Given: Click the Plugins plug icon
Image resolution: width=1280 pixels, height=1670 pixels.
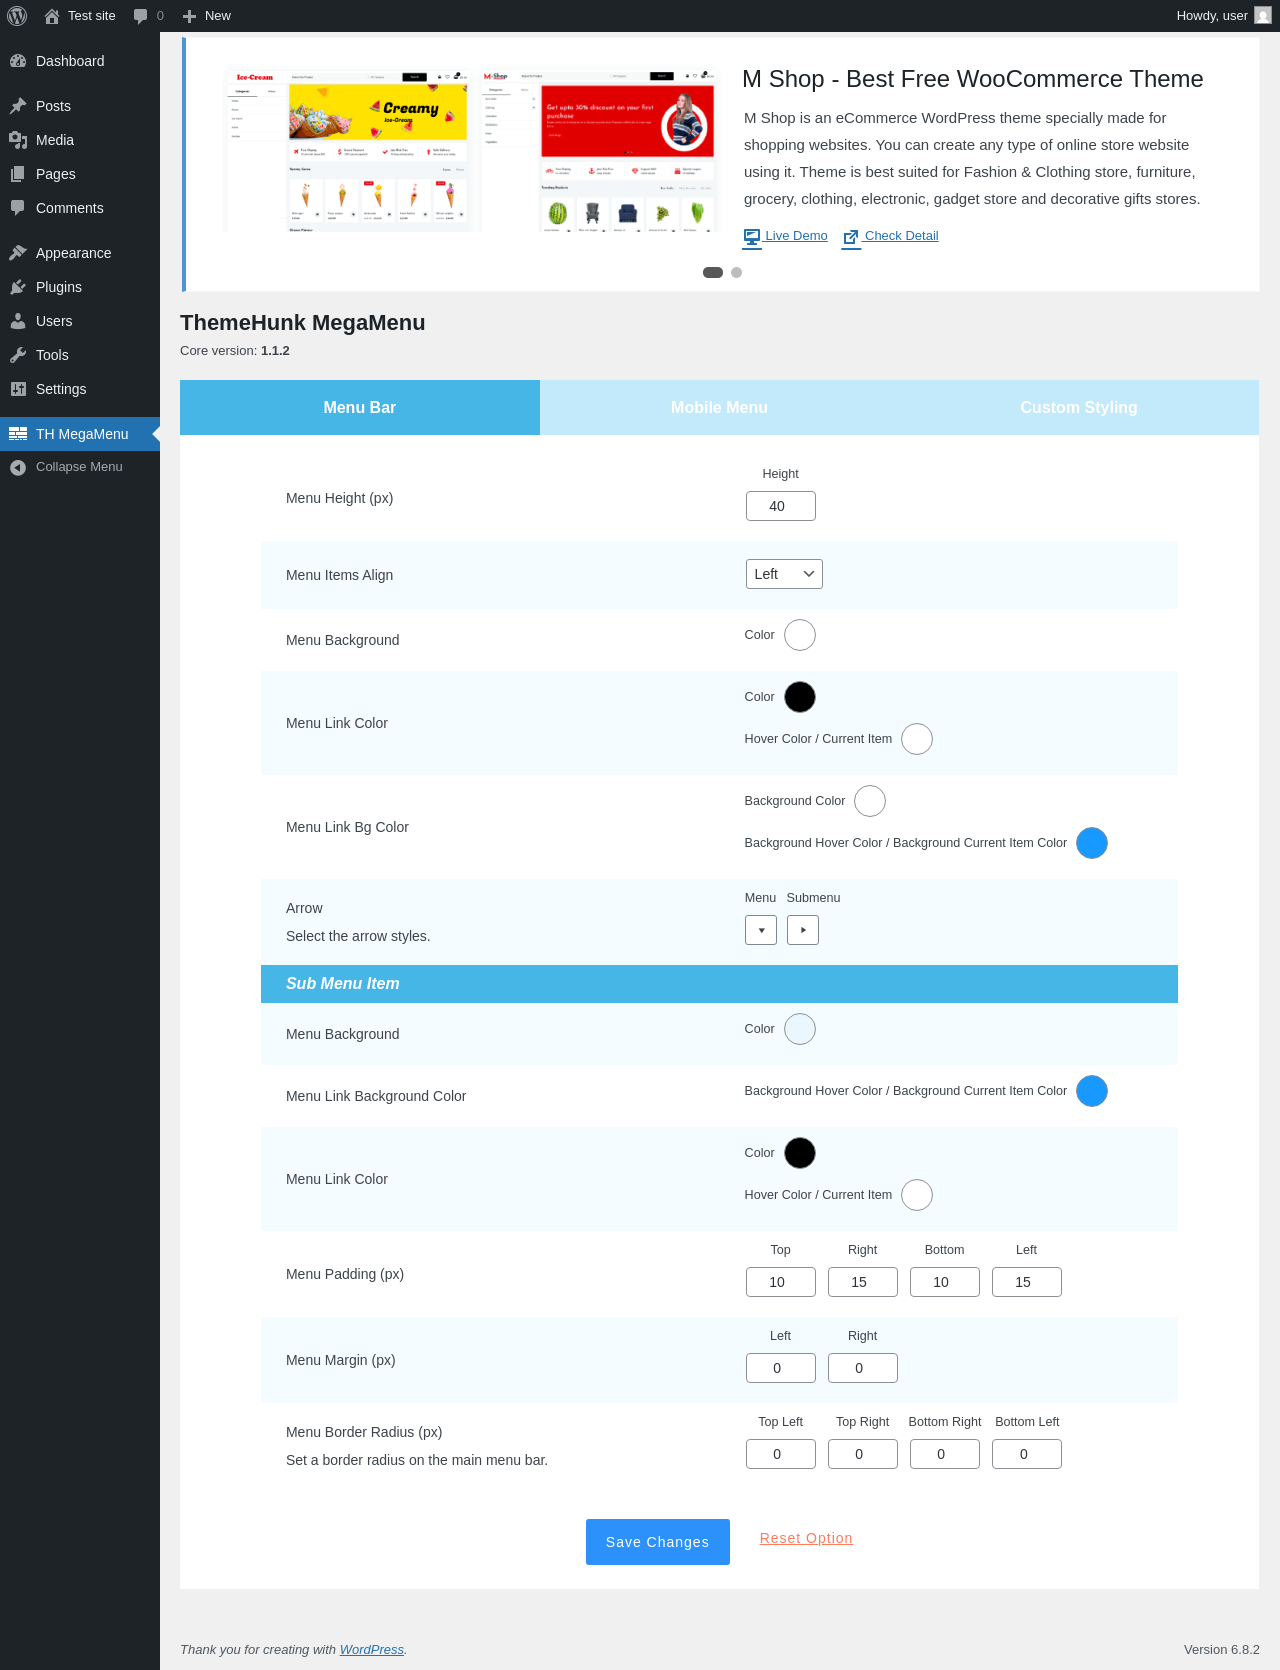Looking at the screenshot, I should 18,287.
